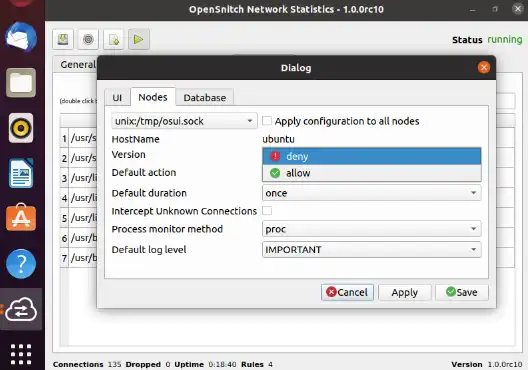Screen dimensions: 528x370
Task: Select row 4 in the statistics table
Action: (64, 198)
